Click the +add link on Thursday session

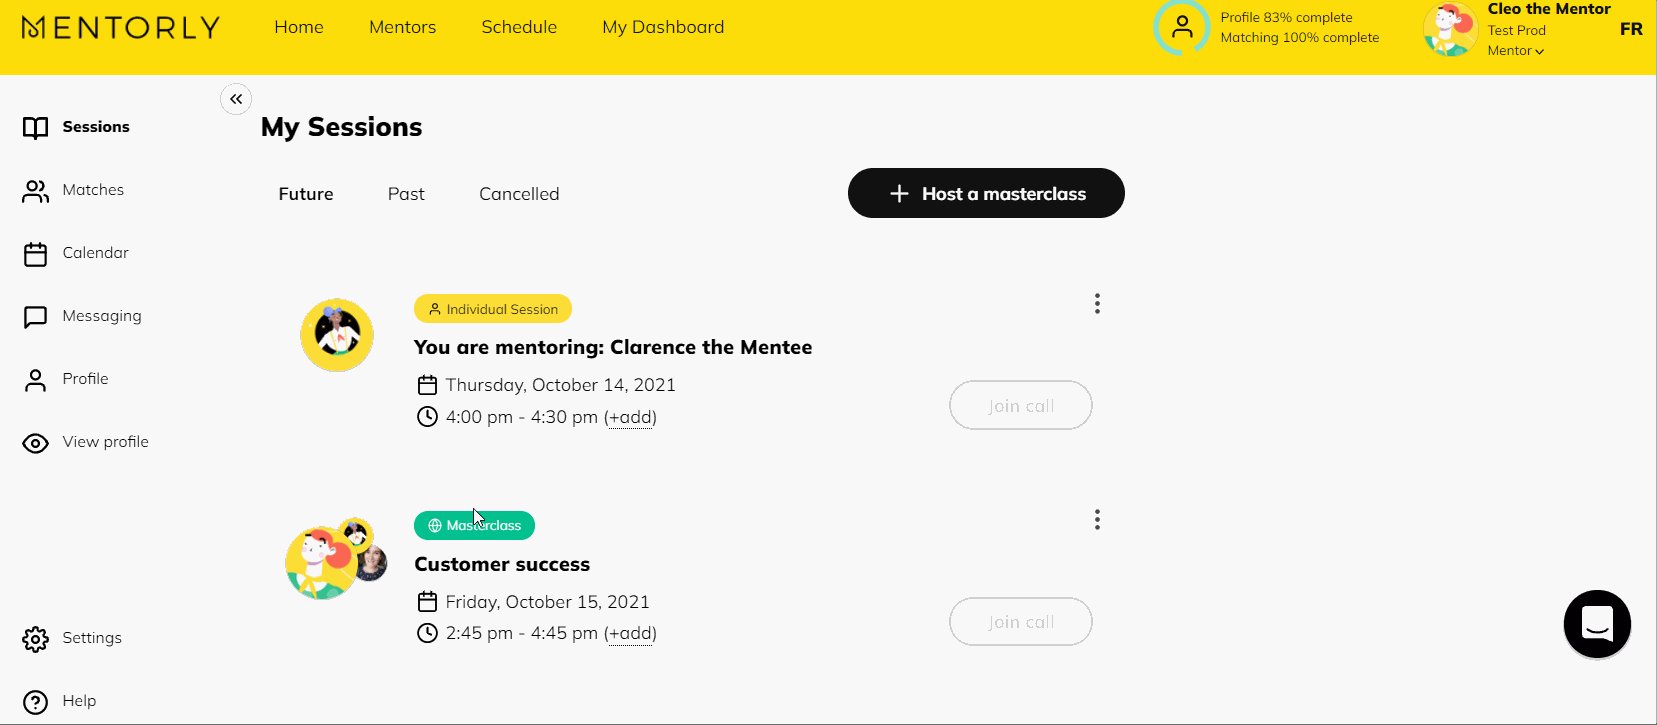(x=630, y=417)
